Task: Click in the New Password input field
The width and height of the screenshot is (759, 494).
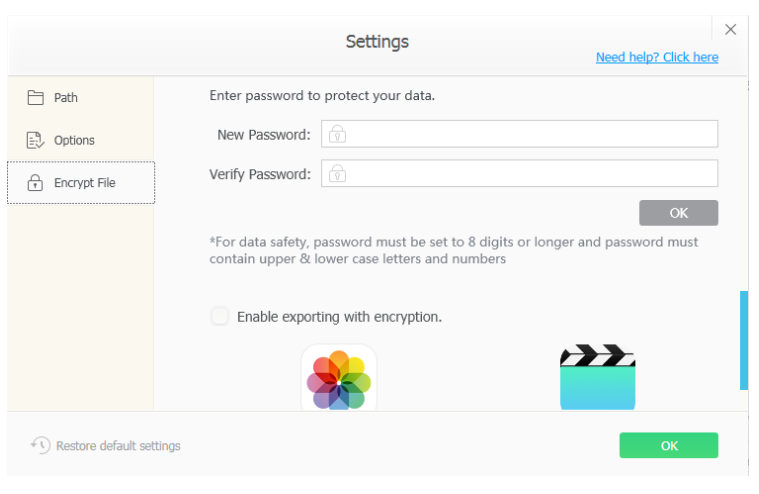Action: click(x=519, y=134)
